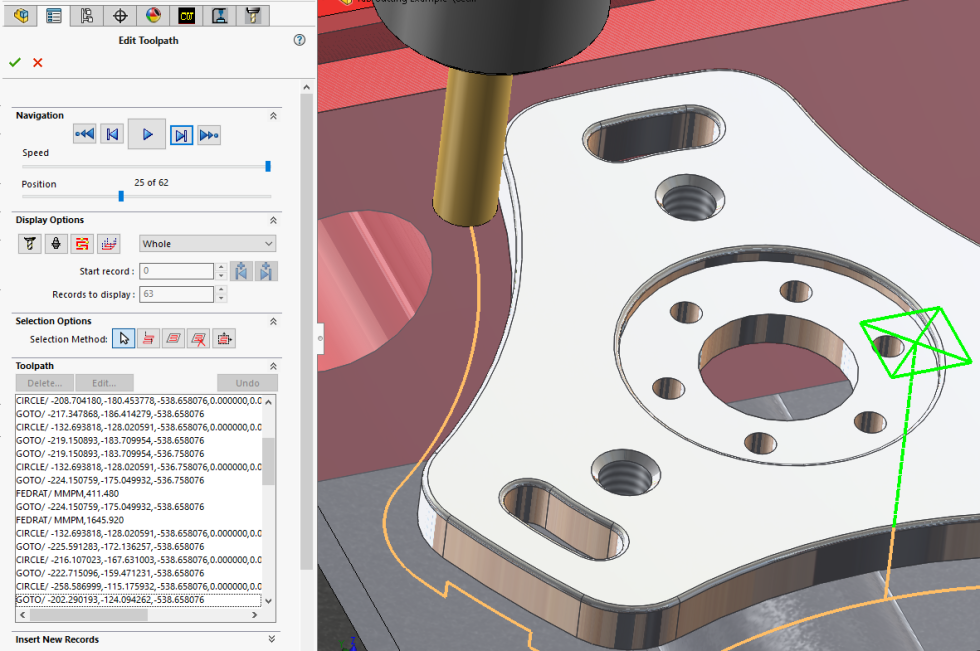Open the Whole display mode dropdown
This screenshot has width=980, height=651.
pyautogui.click(x=208, y=244)
